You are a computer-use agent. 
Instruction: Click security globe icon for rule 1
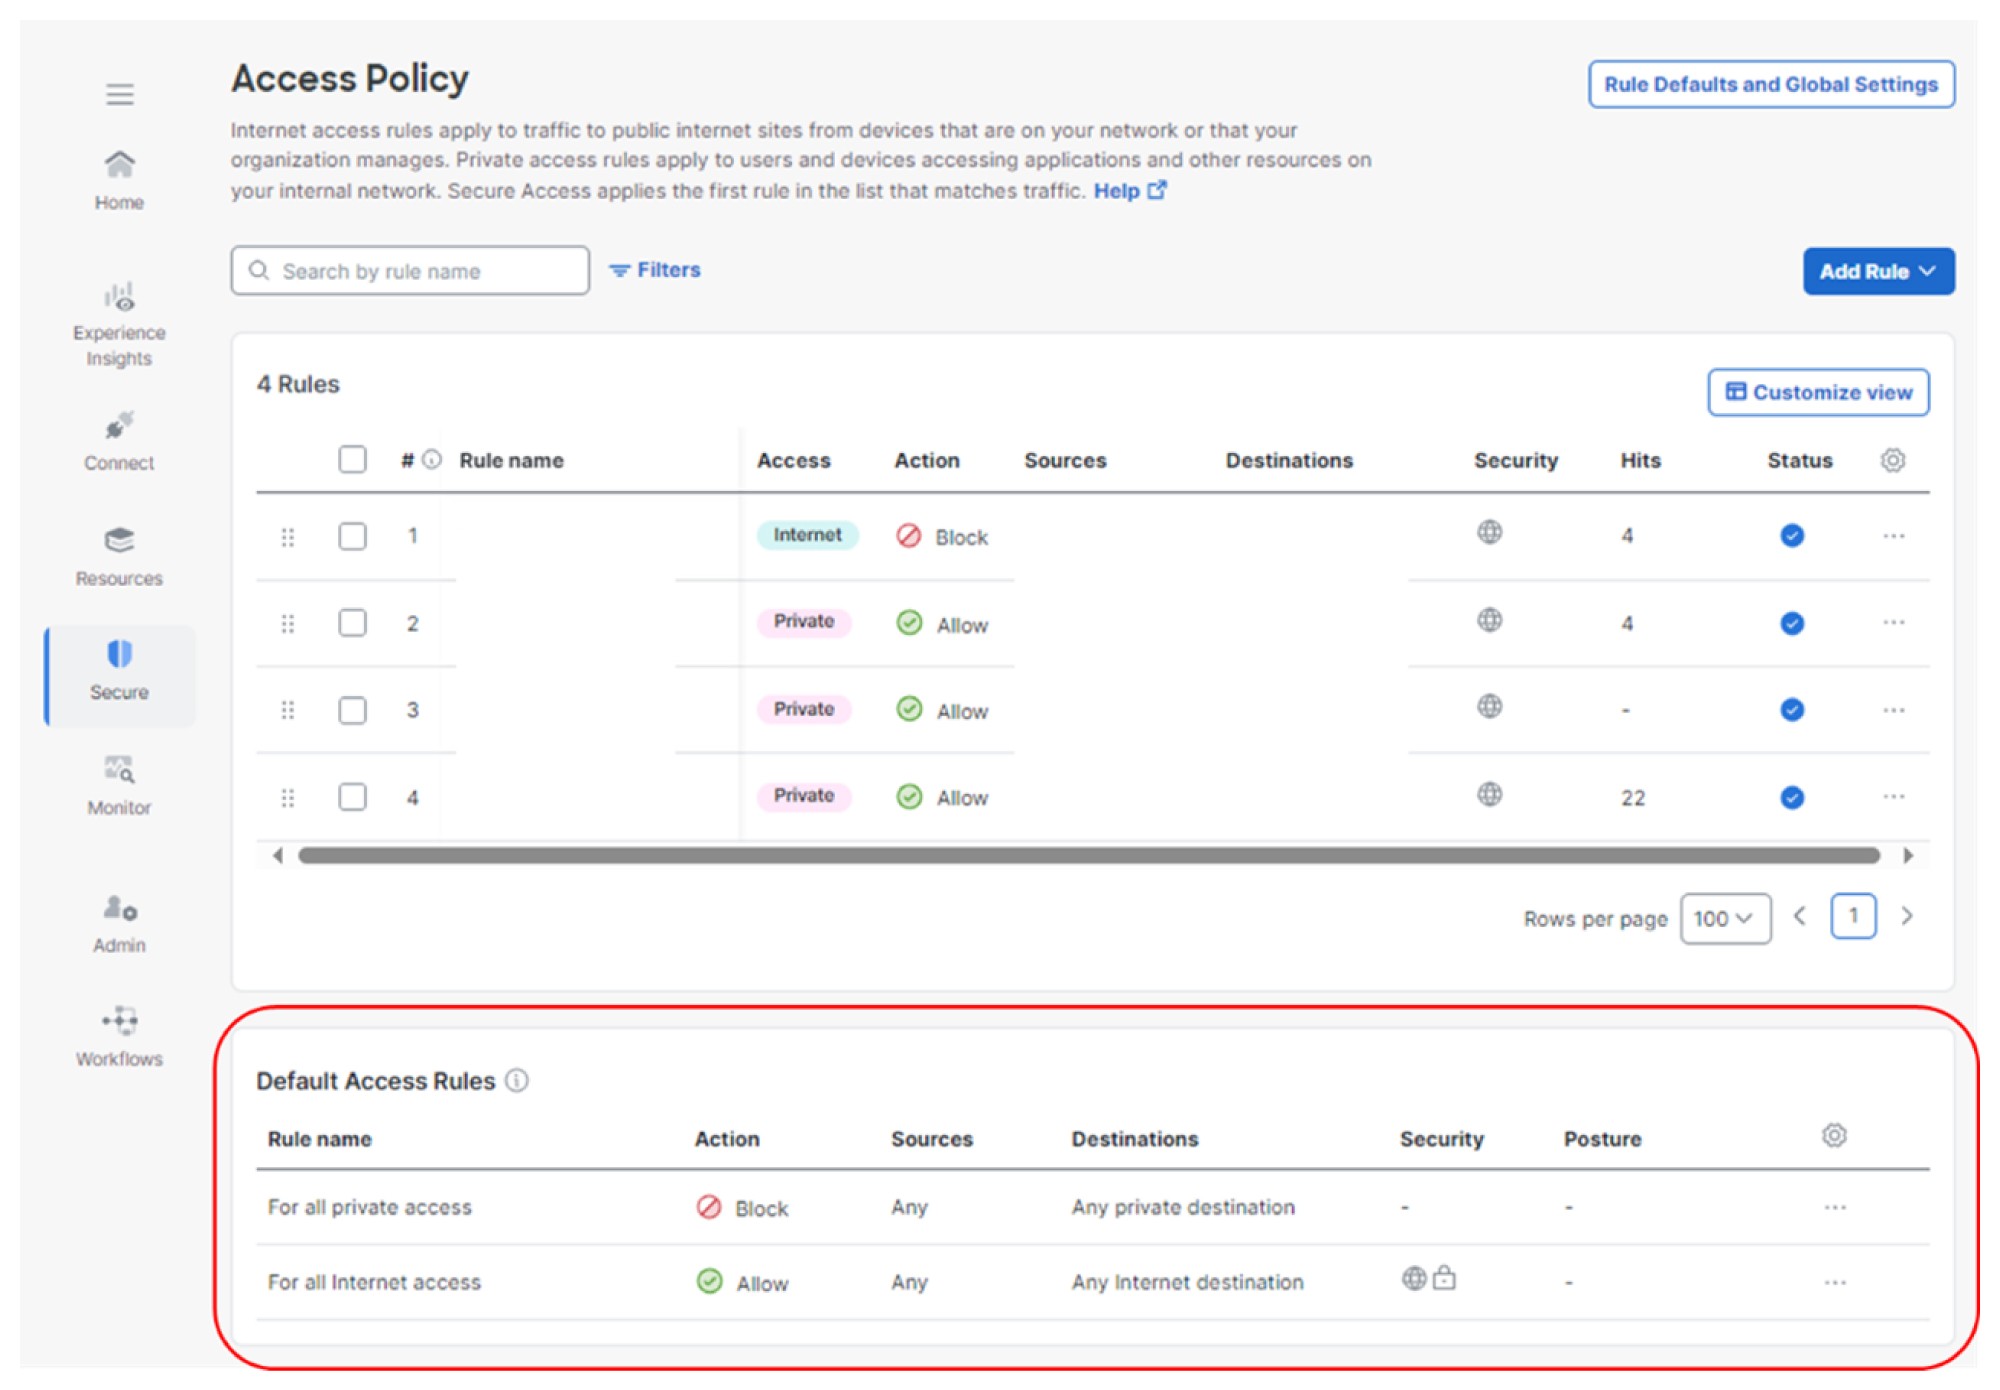(1490, 532)
